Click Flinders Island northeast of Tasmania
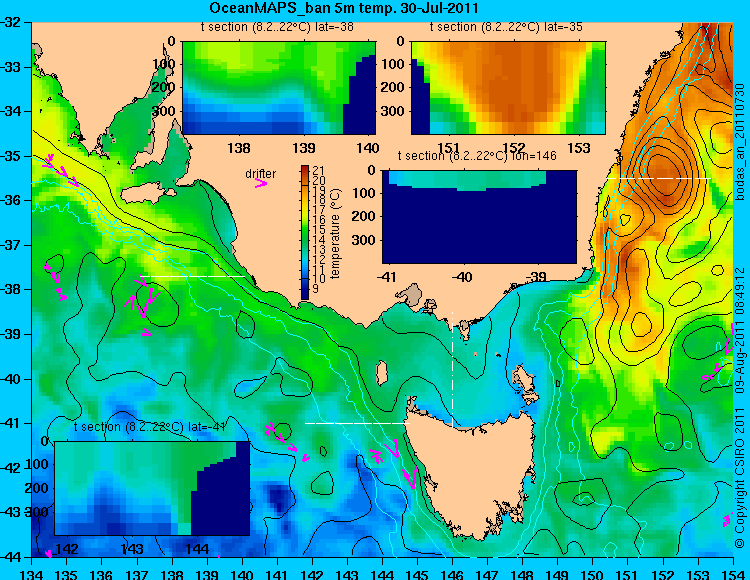The image size is (750, 580). [x=526, y=383]
